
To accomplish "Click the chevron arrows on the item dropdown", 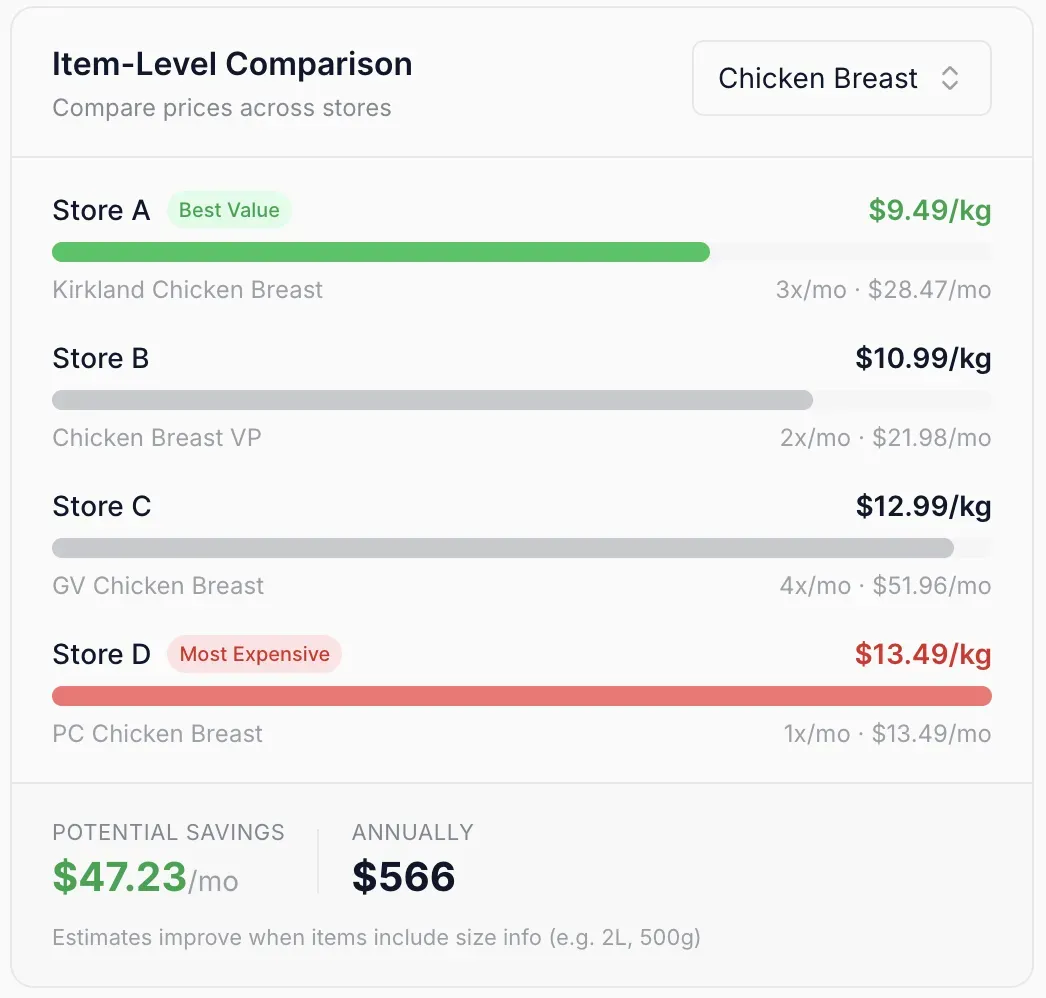I will (x=951, y=78).
